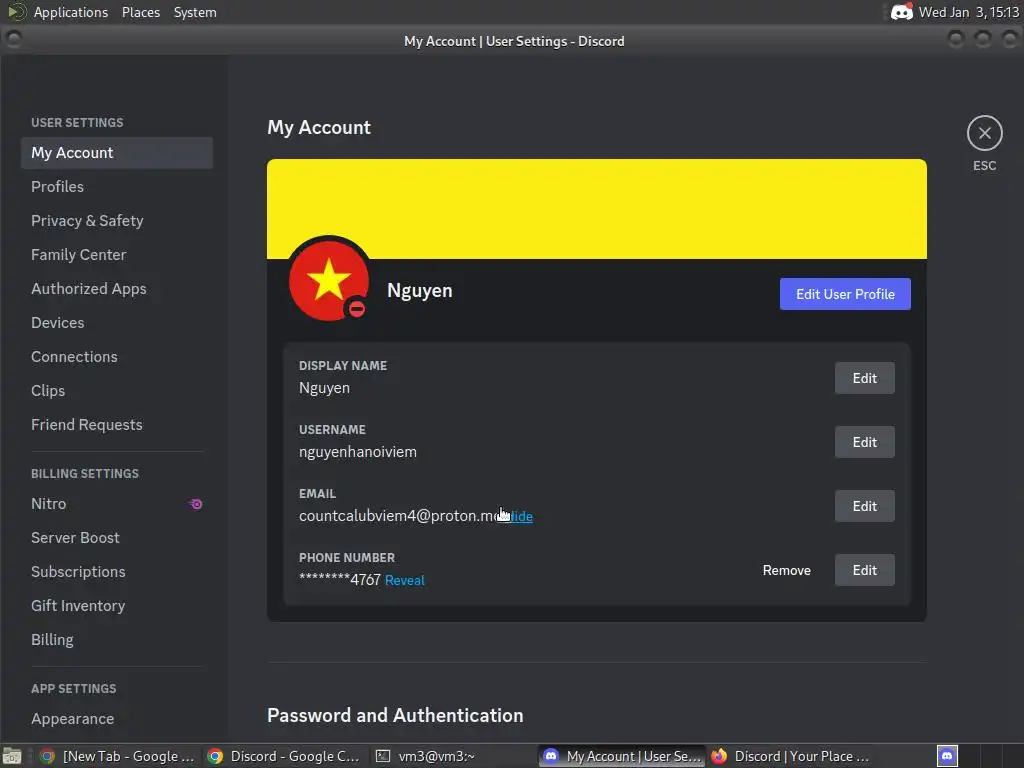Remove the phone number

786,570
